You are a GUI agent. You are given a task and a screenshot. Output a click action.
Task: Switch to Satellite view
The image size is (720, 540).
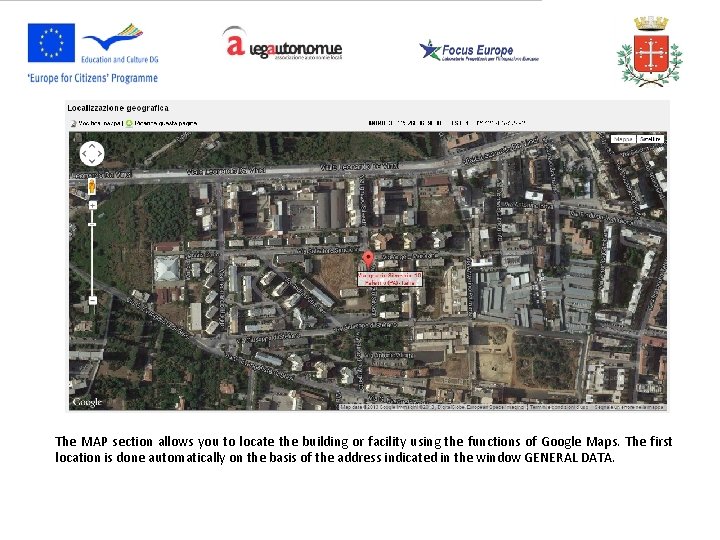650,139
